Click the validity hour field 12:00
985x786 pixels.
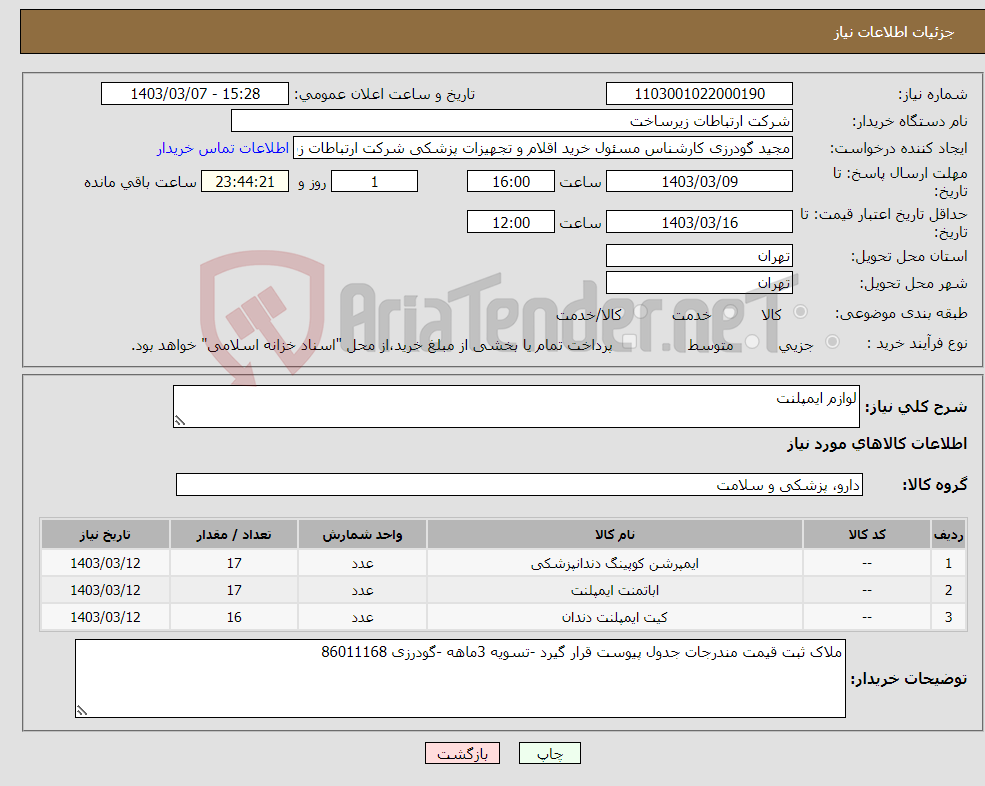(x=511, y=222)
